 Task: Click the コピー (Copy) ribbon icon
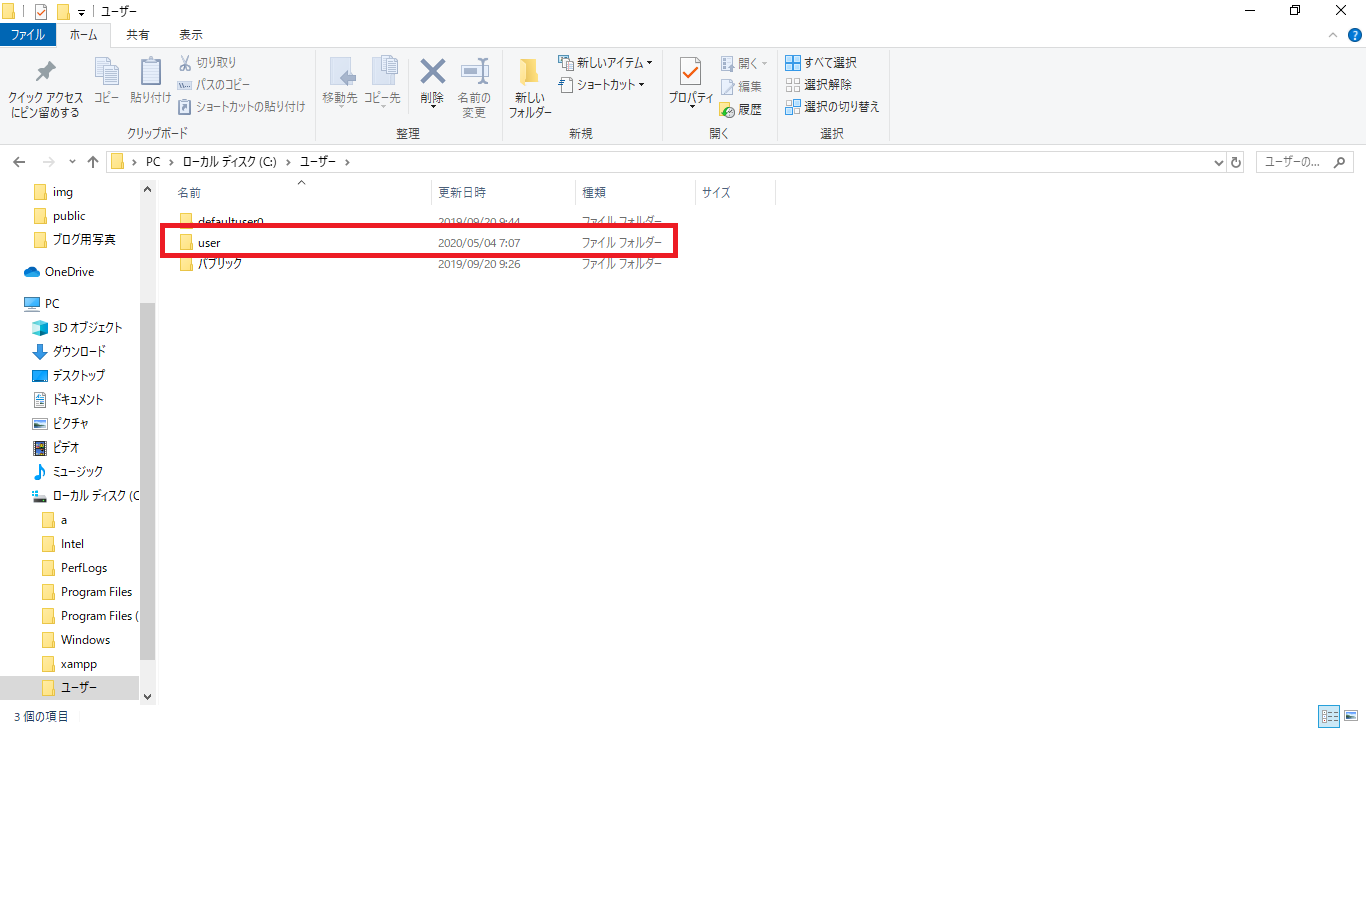106,72
